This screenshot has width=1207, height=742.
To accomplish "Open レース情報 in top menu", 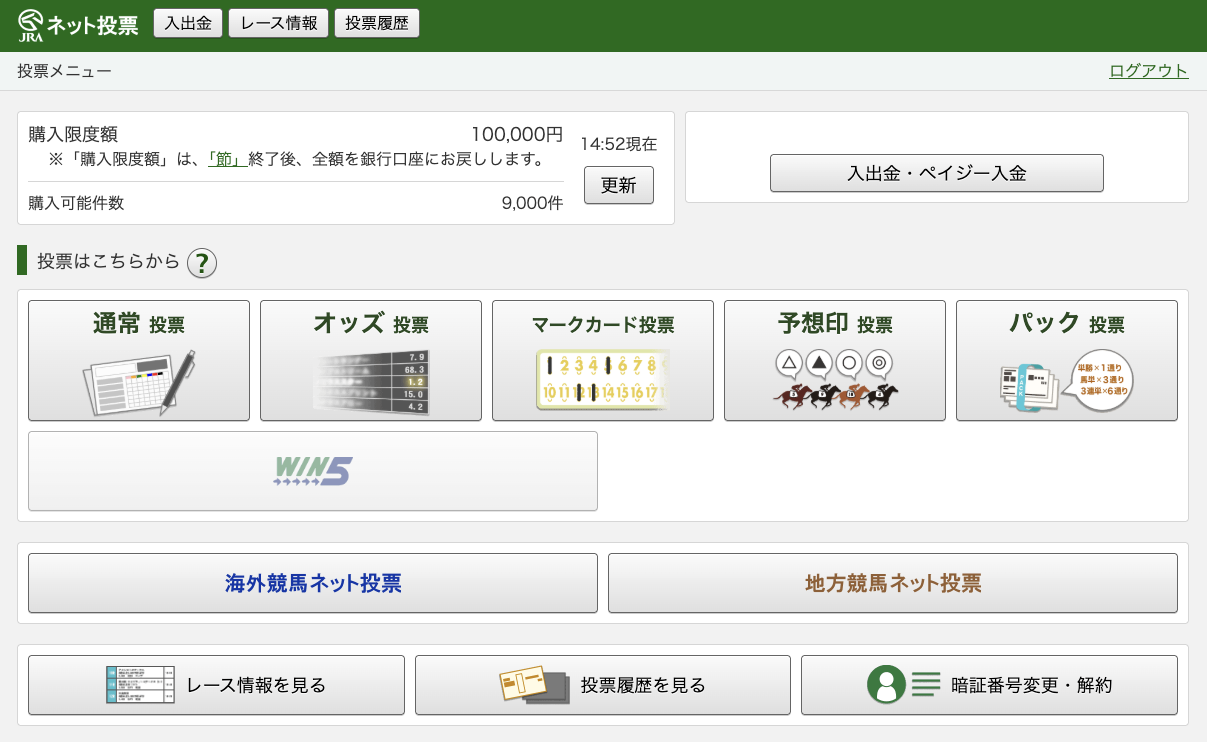I will coord(279,23).
